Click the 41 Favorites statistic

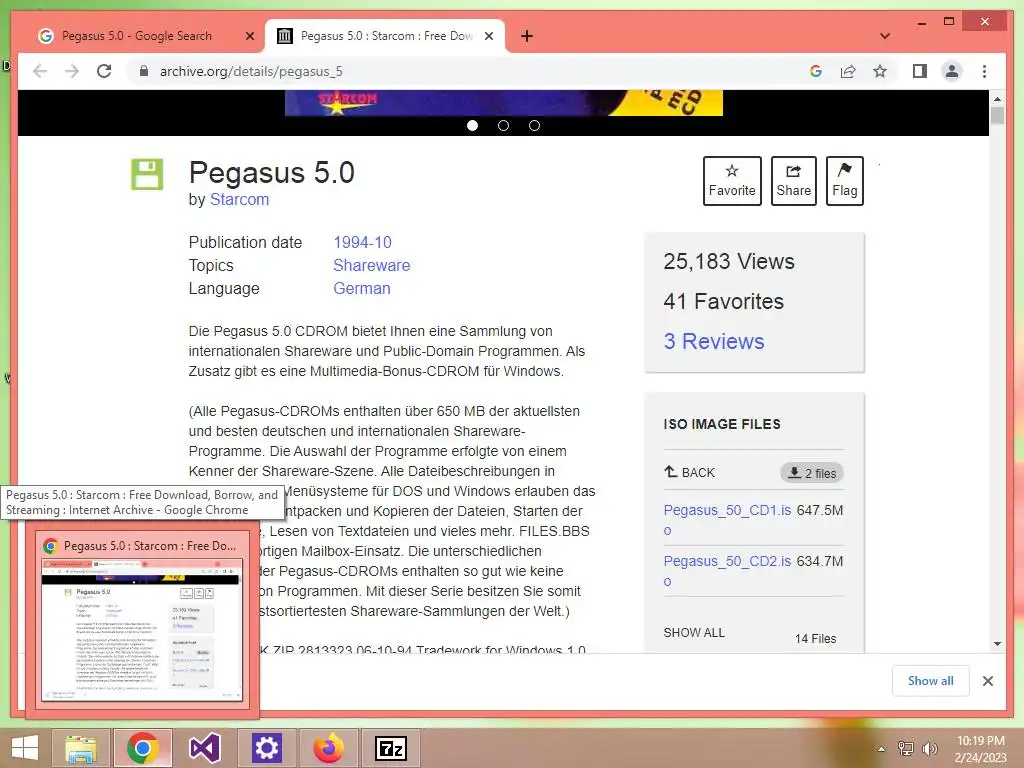(x=724, y=301)
